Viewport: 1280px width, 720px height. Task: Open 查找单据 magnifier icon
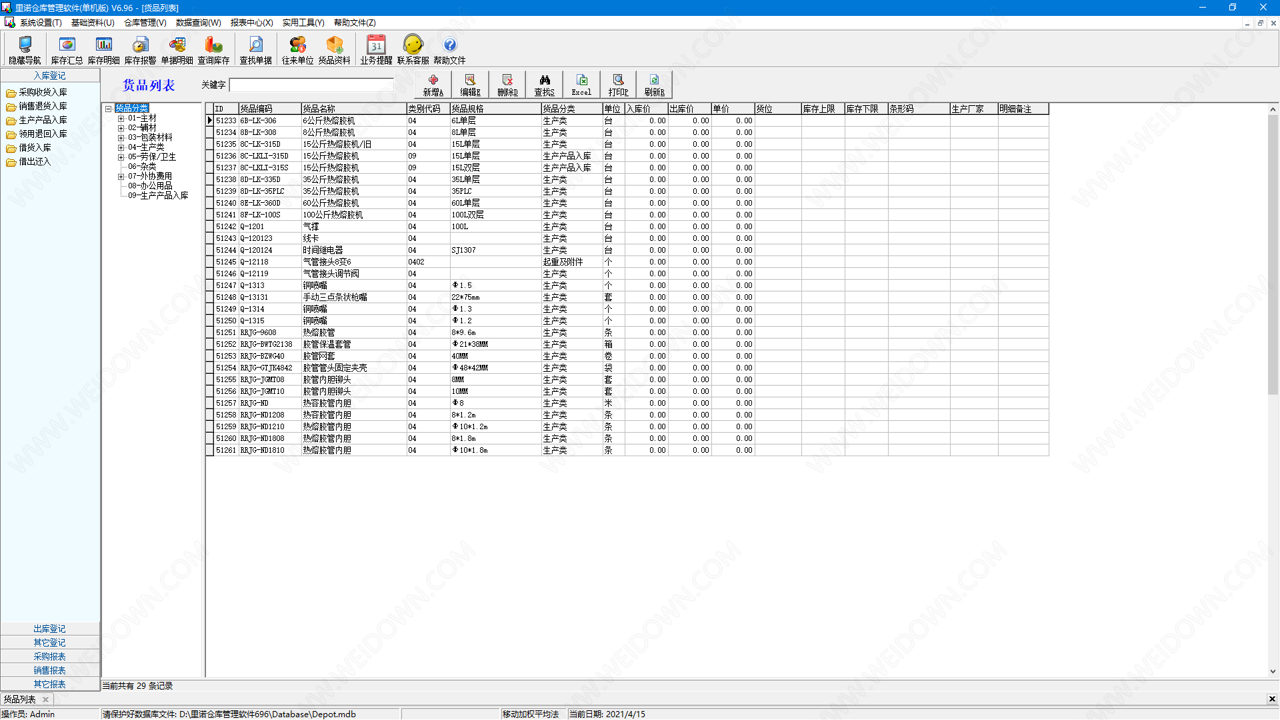pos(256,50)
